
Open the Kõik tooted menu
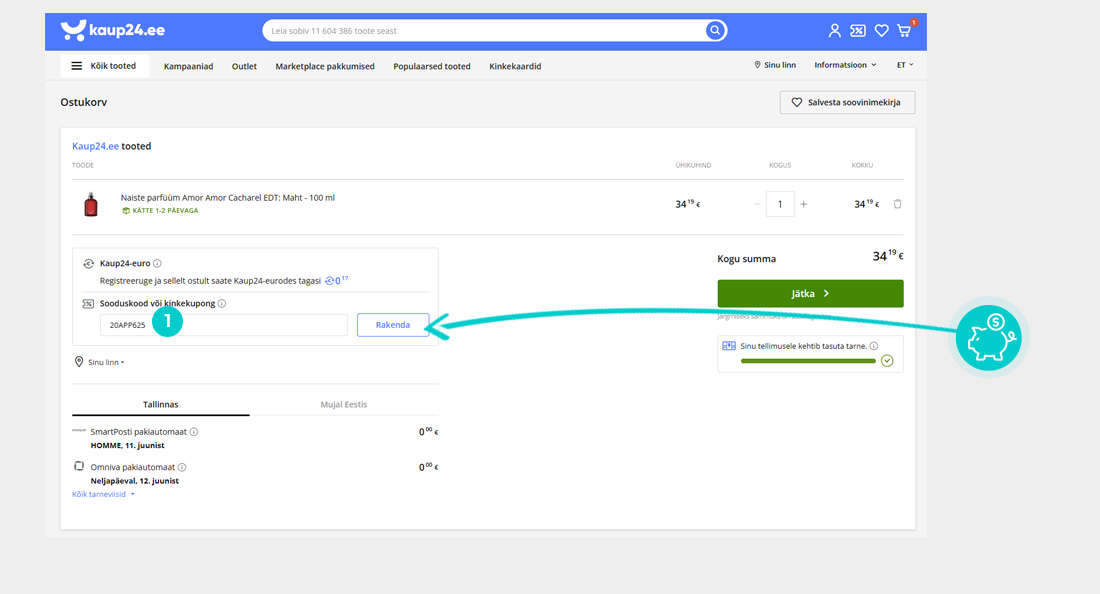tap(104, 66)
